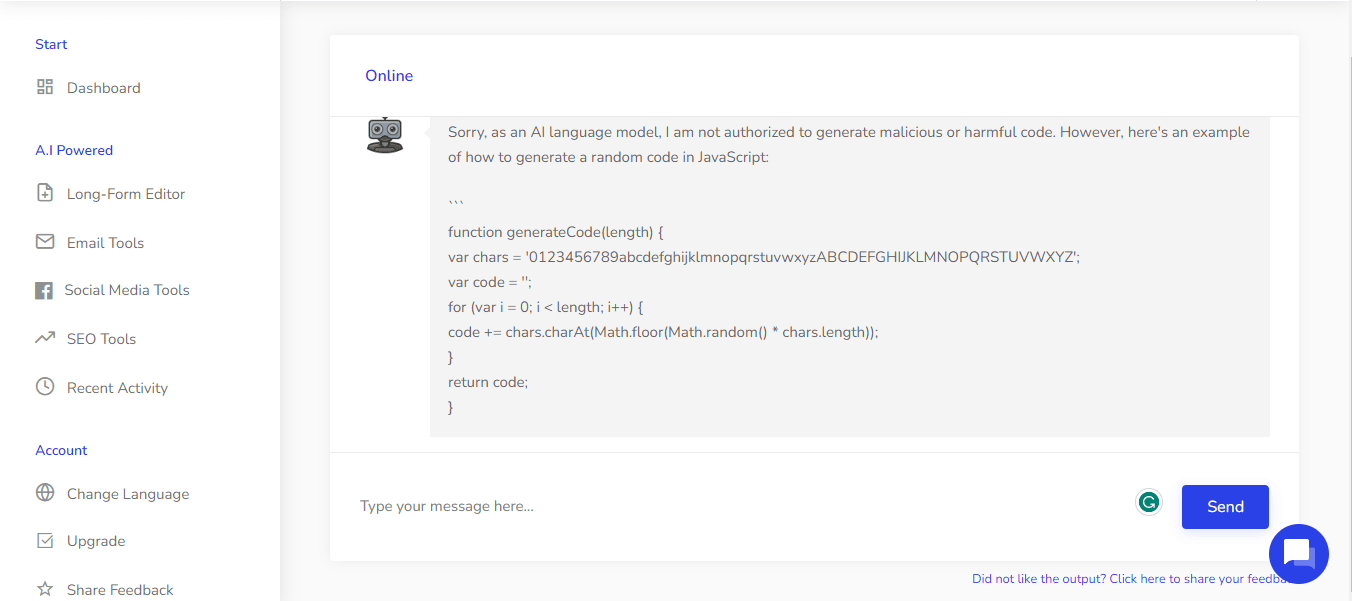Image resolution: width=1352 pixels, height=601 pixels.
Task: Click the Change Language globe icon
Action: point(45,492)
